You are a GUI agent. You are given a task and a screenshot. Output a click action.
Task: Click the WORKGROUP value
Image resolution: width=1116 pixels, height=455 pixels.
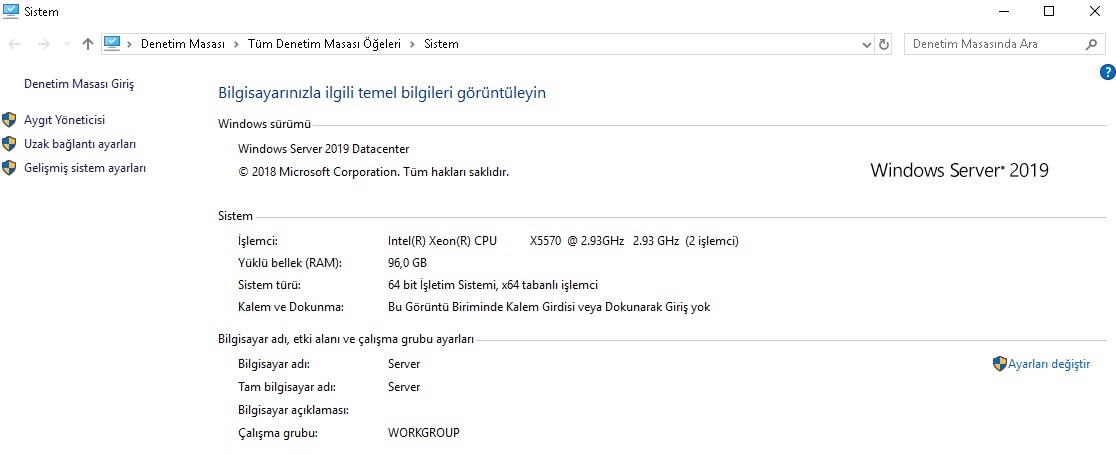[423, 432]
